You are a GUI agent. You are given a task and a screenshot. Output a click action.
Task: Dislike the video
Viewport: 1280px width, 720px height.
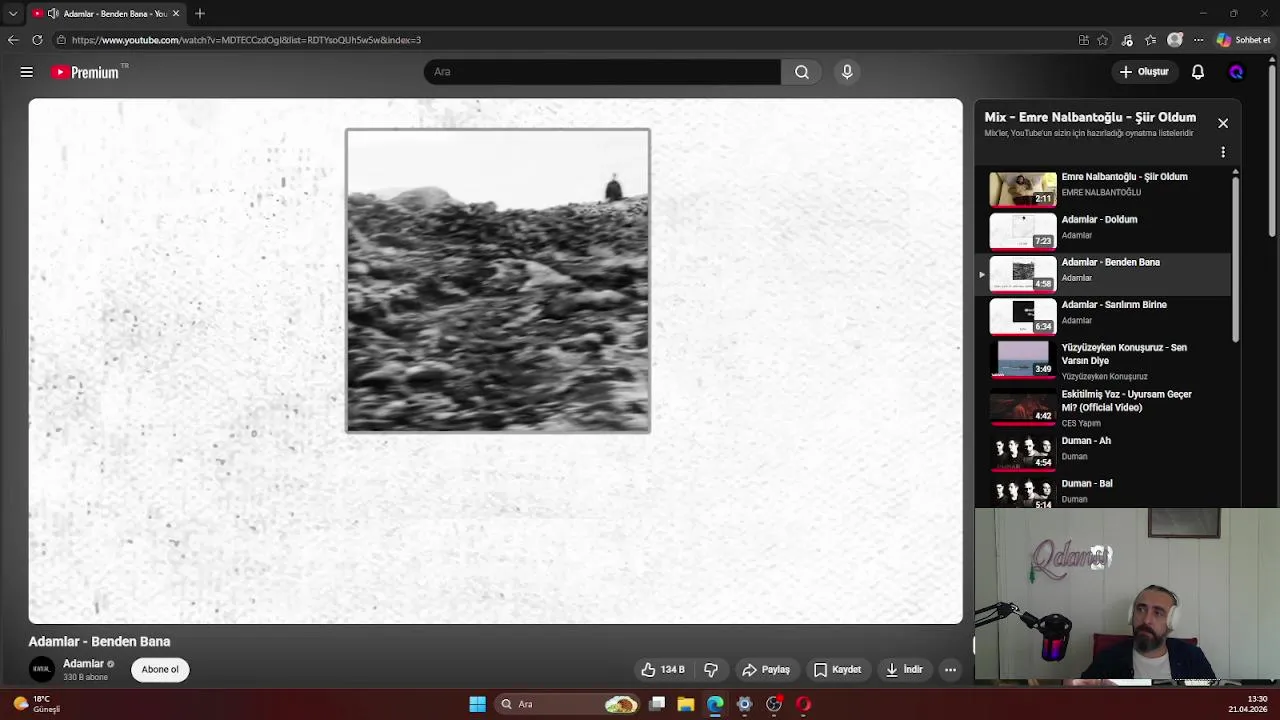point(711,670)
